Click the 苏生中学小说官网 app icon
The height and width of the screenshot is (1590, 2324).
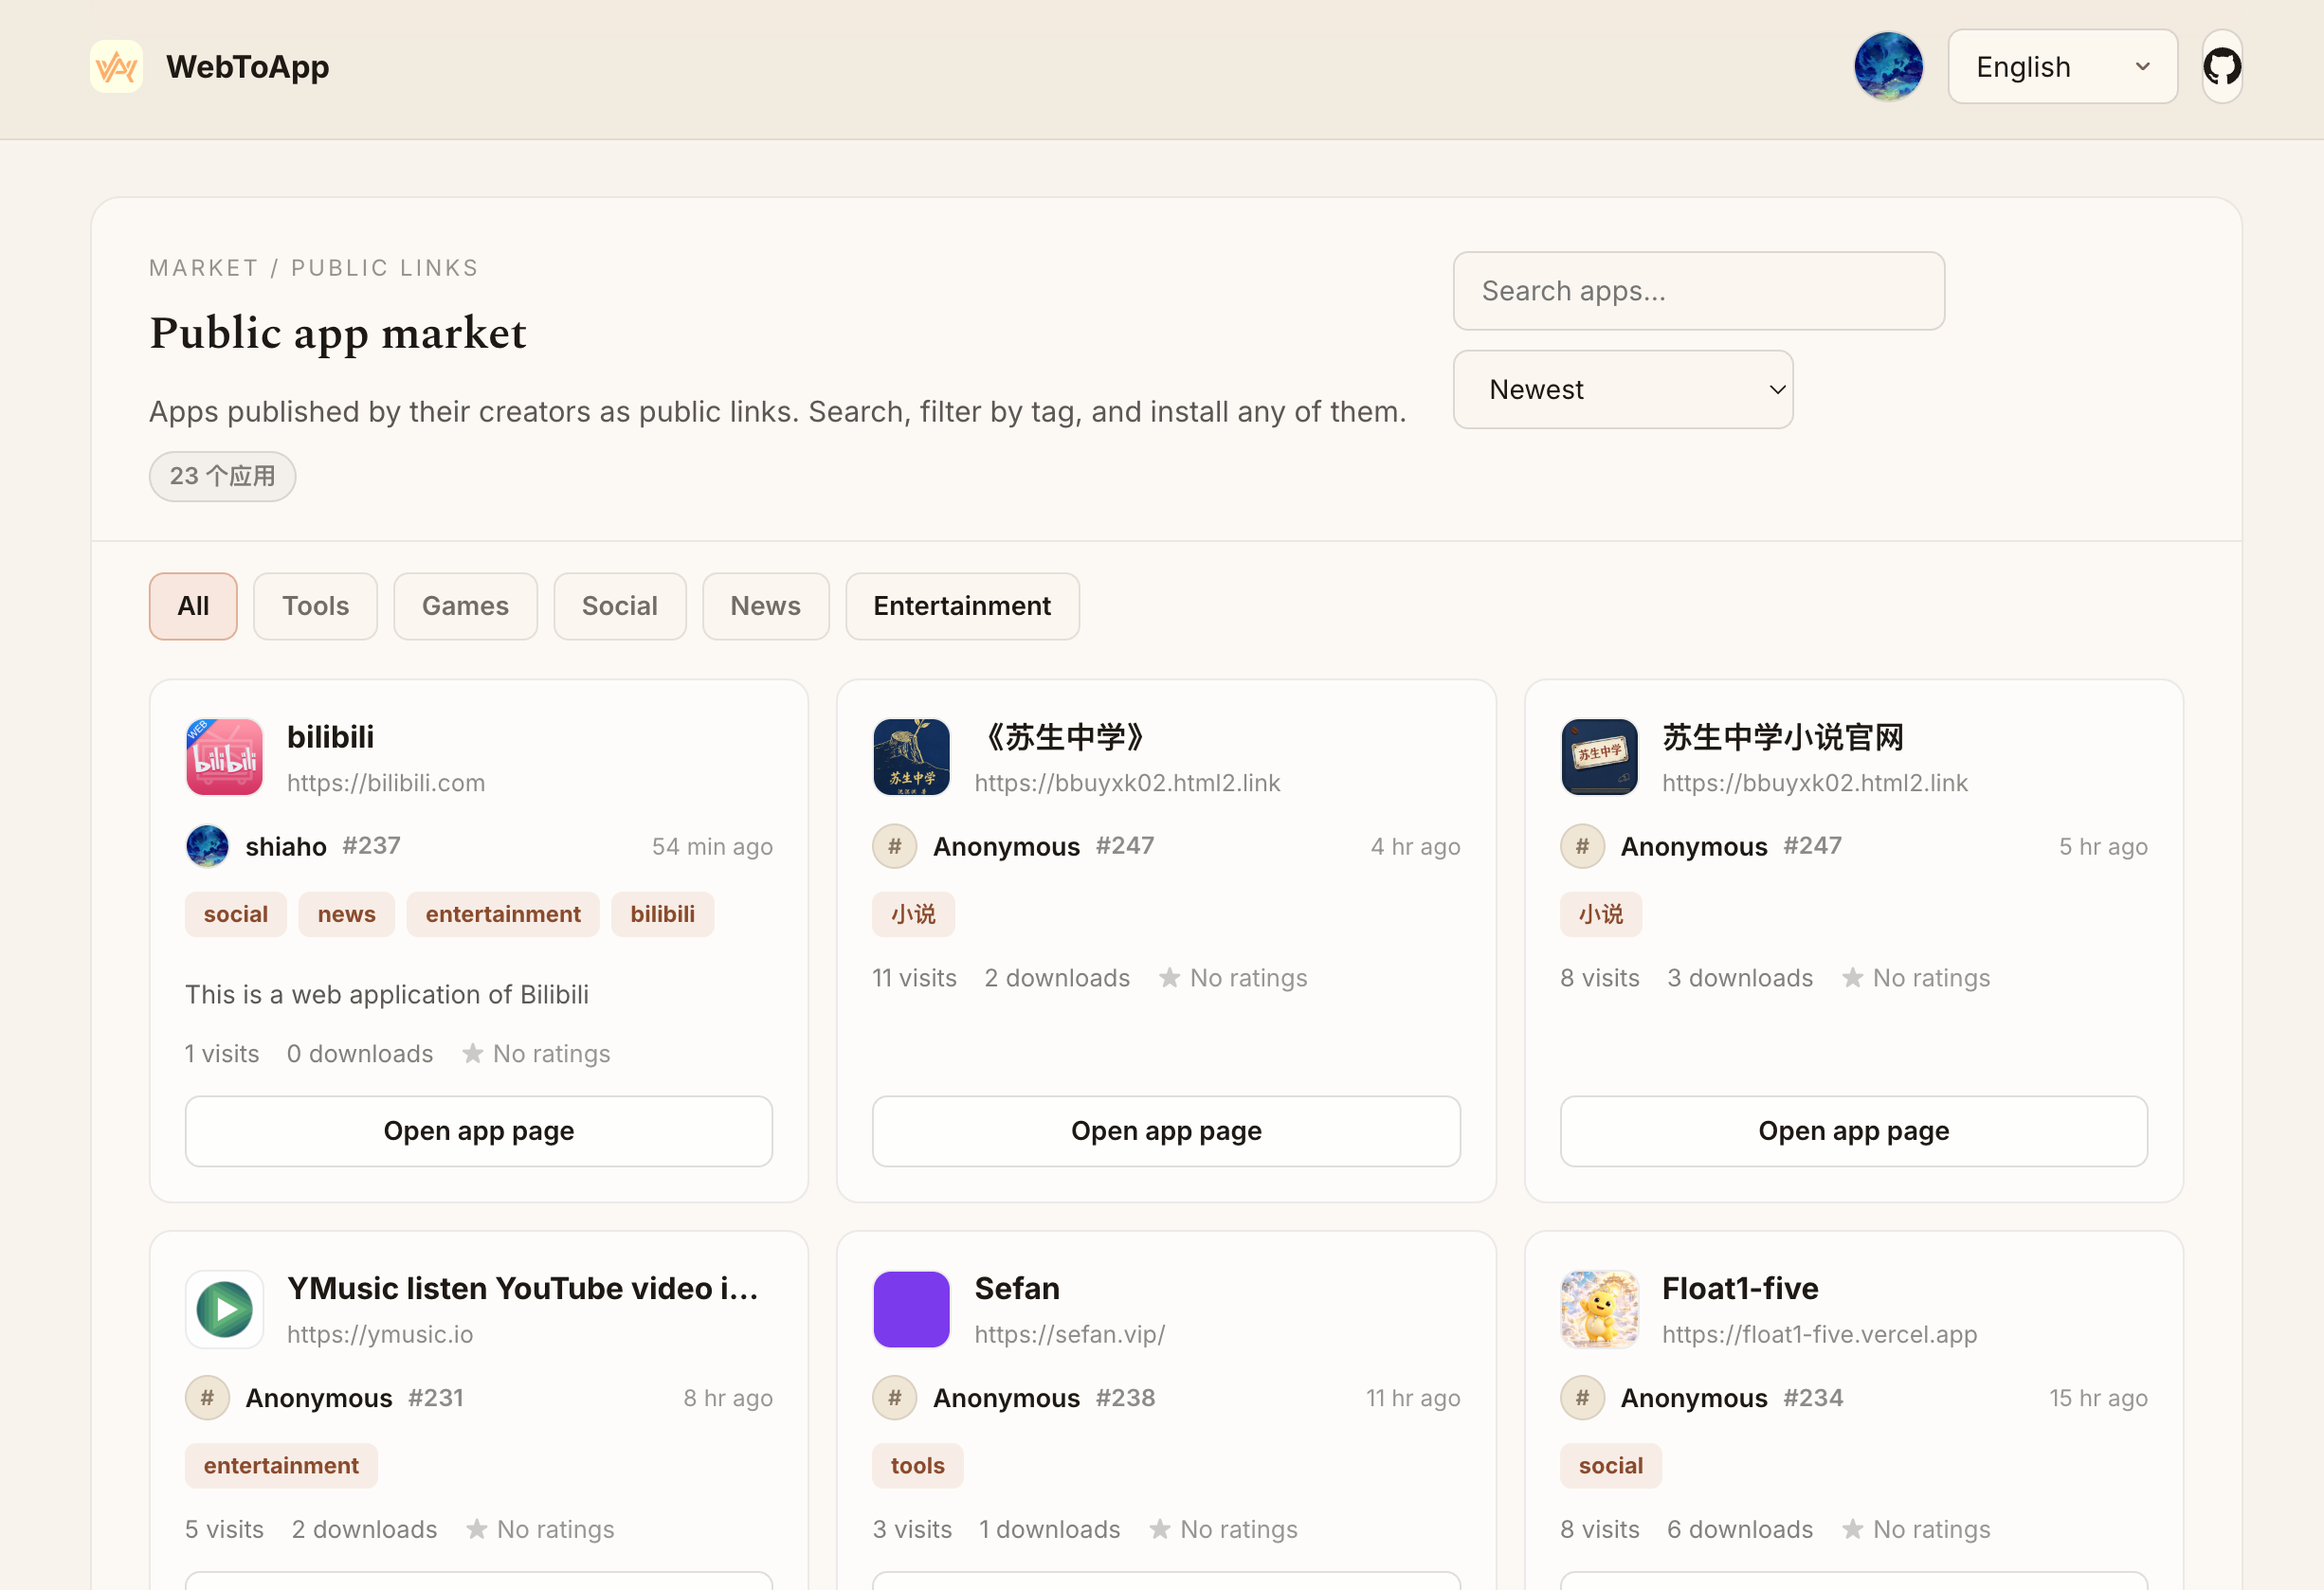click(x=1599, y=757)
